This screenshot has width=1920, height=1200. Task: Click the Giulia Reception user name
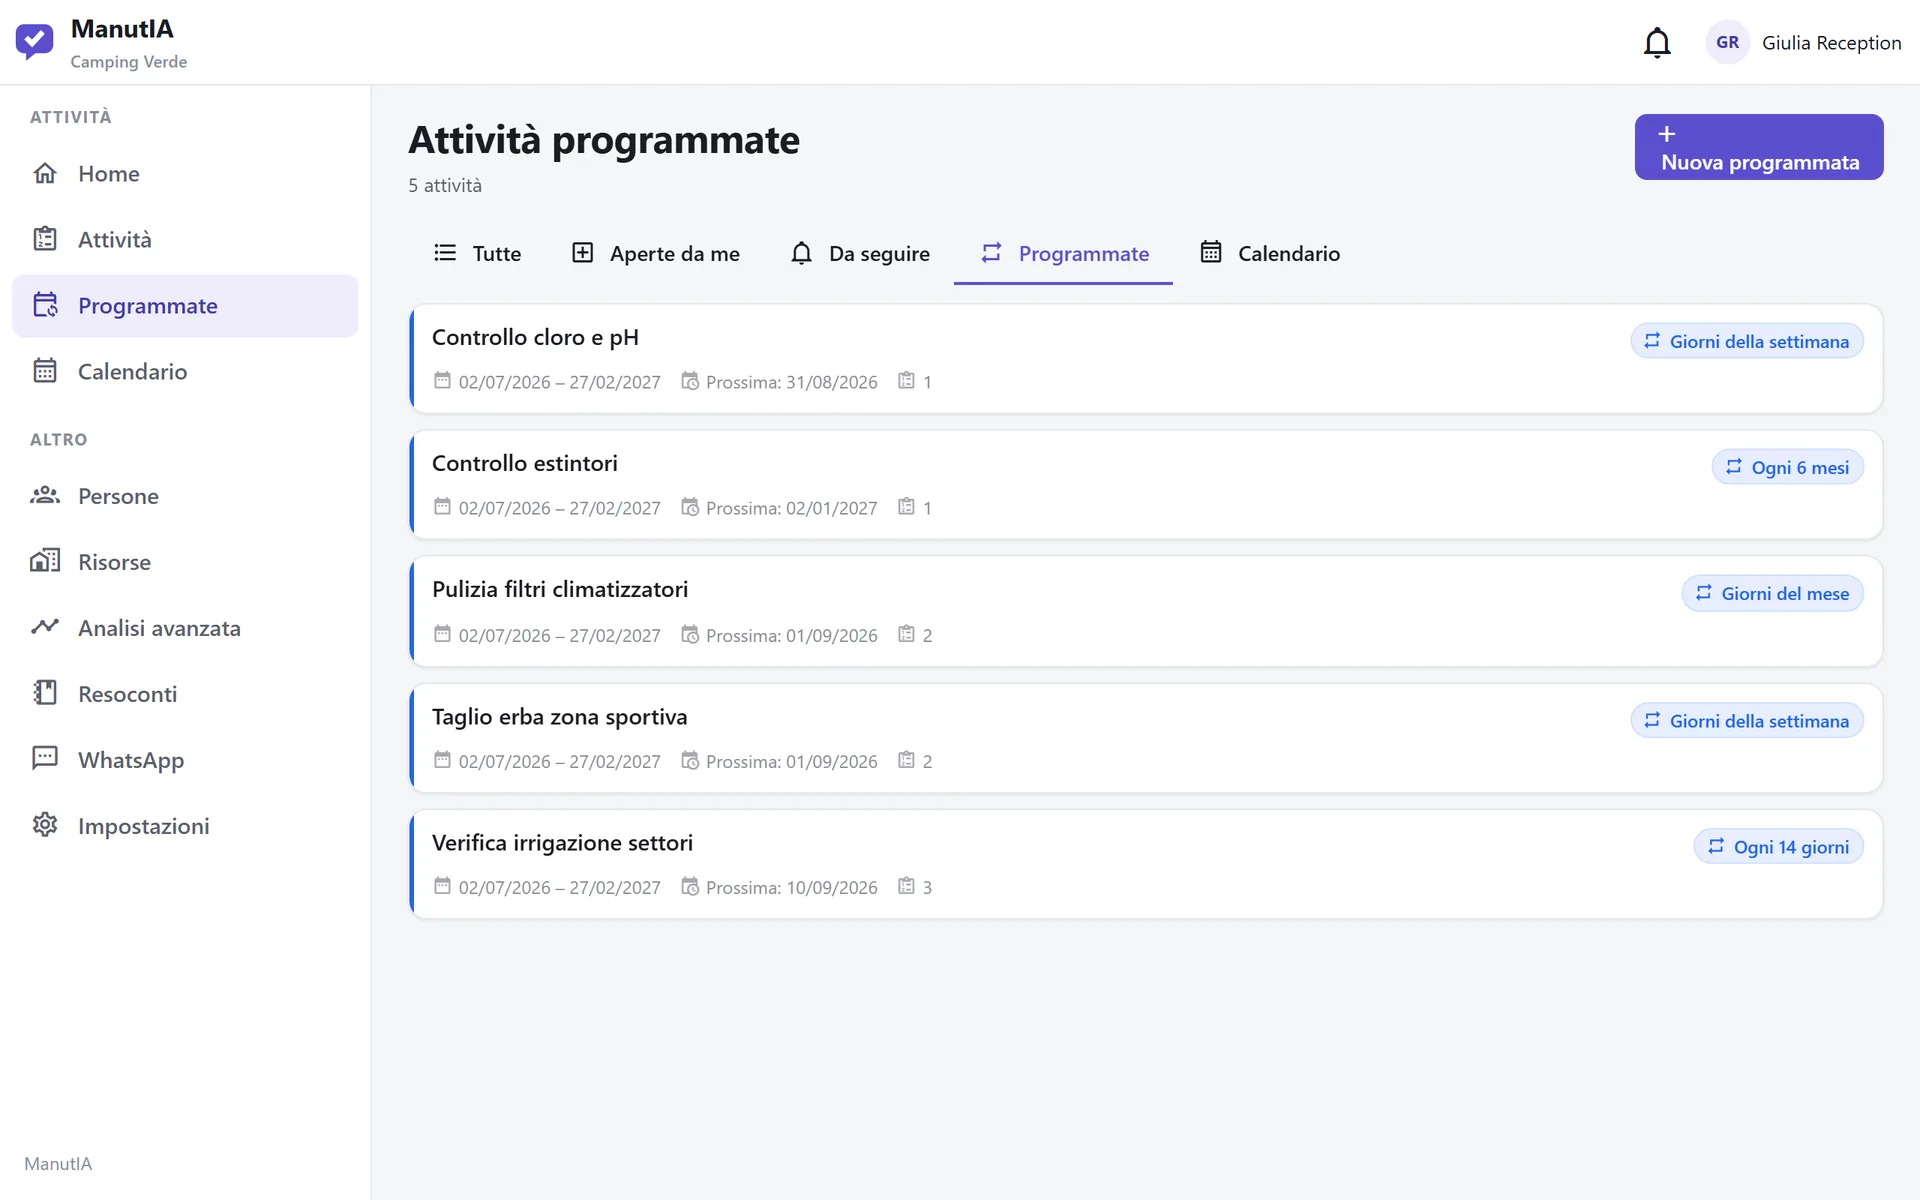[1831, 43]
